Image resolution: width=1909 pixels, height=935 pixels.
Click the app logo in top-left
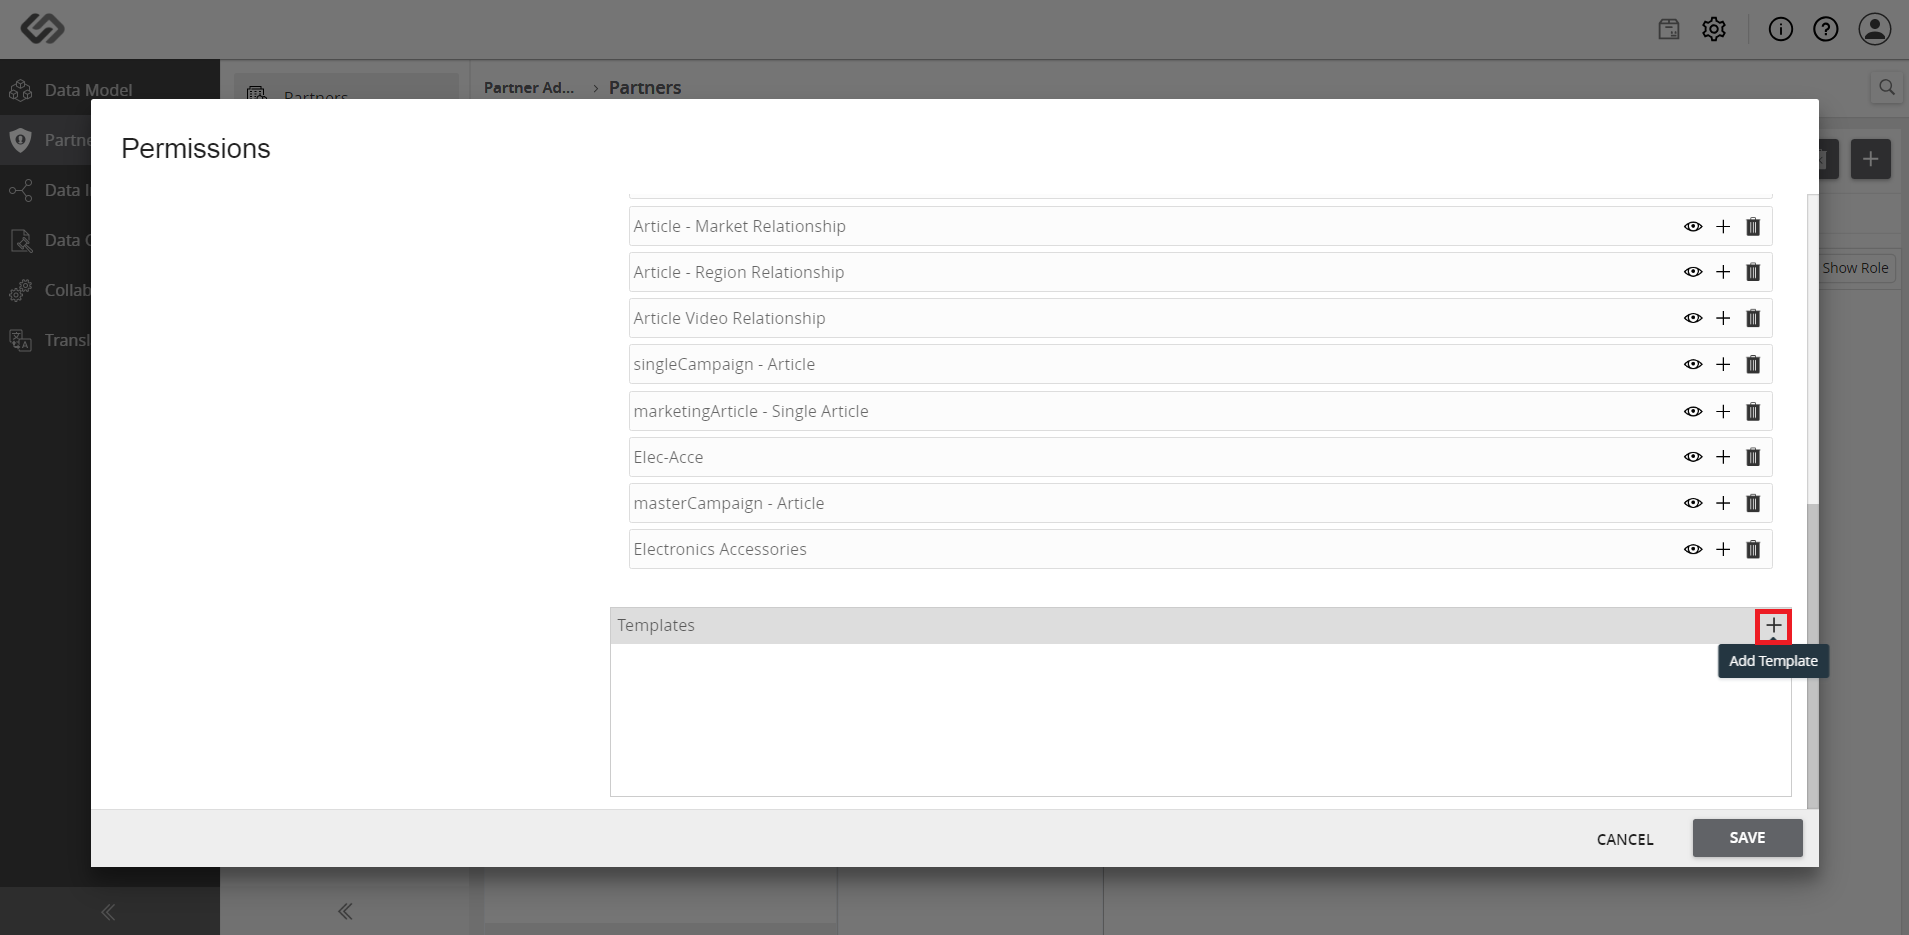coord(42,29)
